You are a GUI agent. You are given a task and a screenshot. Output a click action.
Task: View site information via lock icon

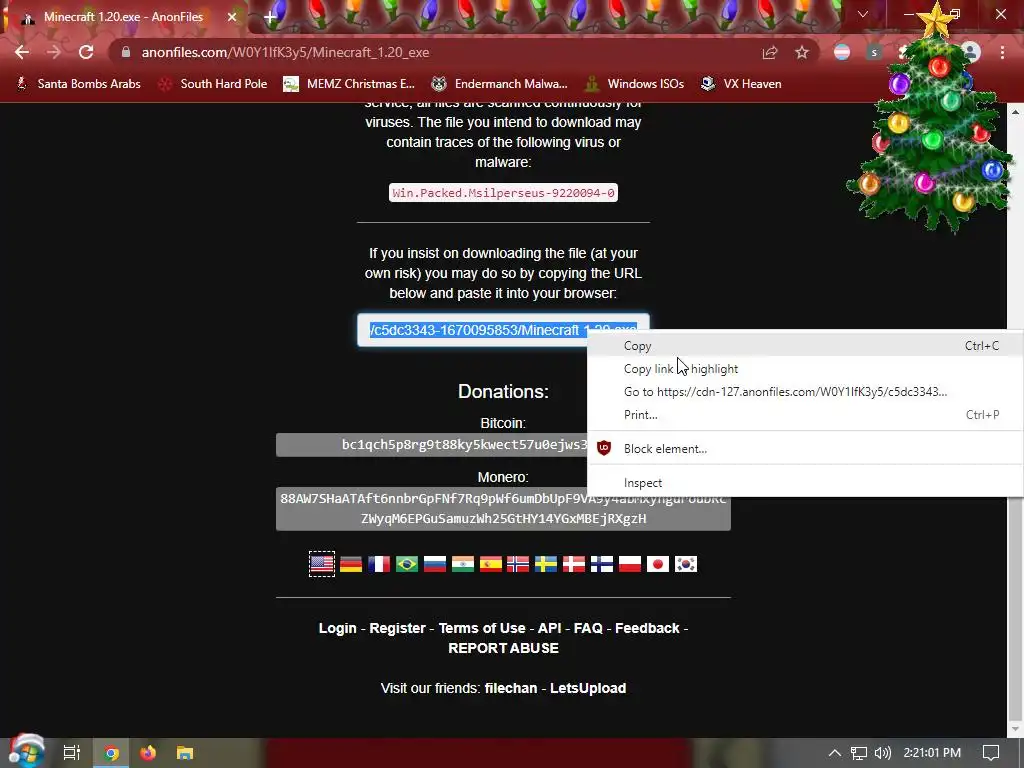pos(125,52)
